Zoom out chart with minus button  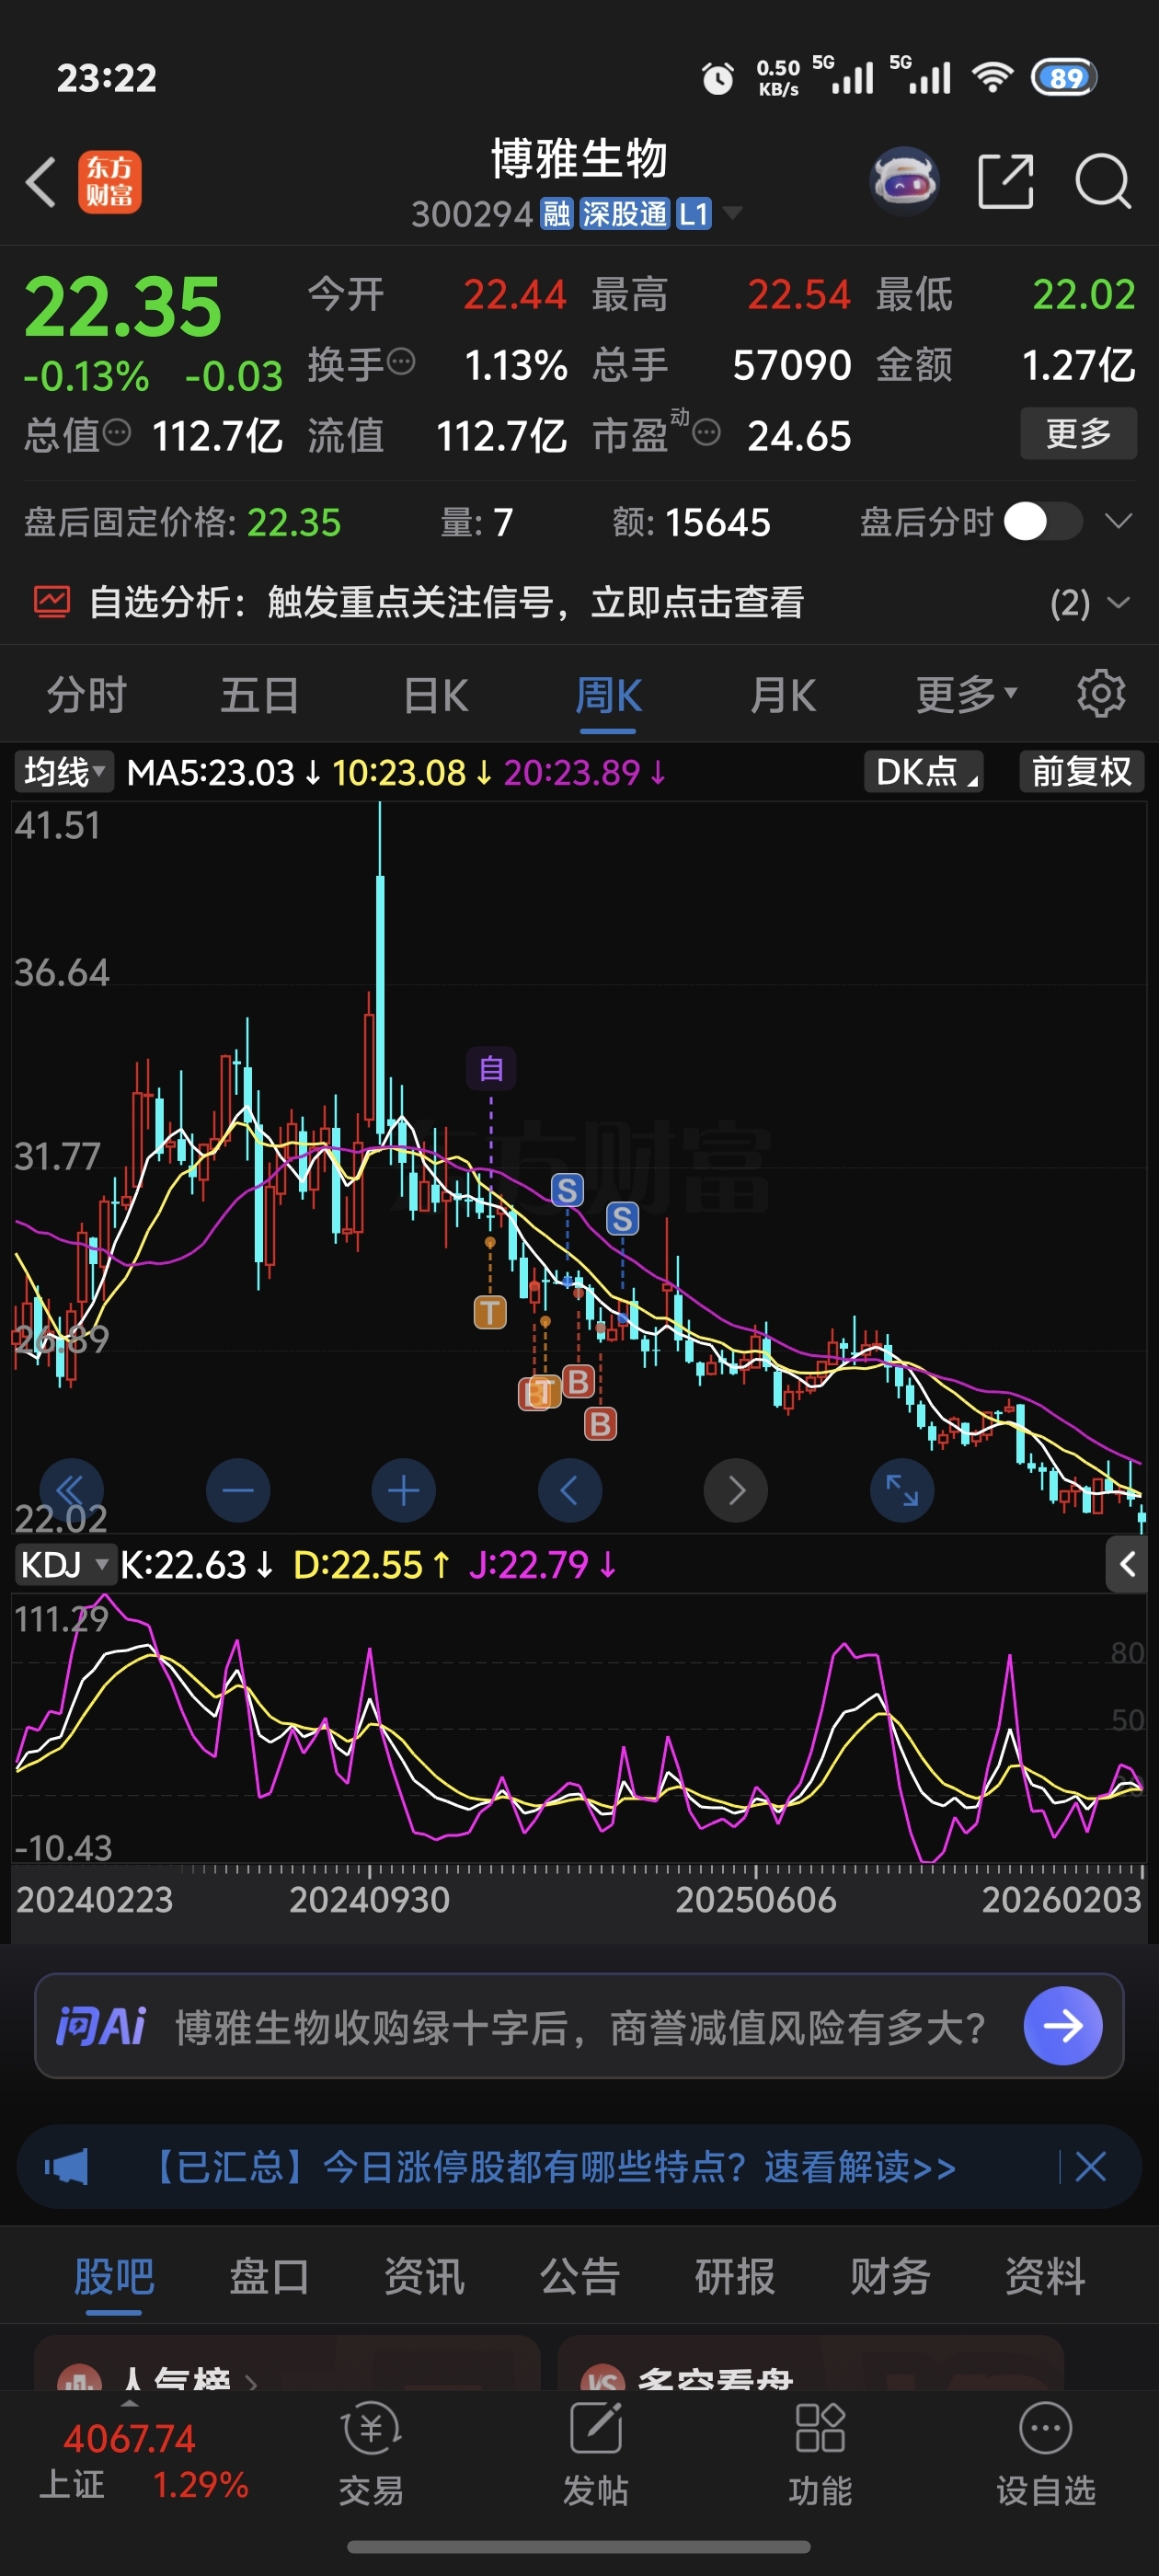238,1491
